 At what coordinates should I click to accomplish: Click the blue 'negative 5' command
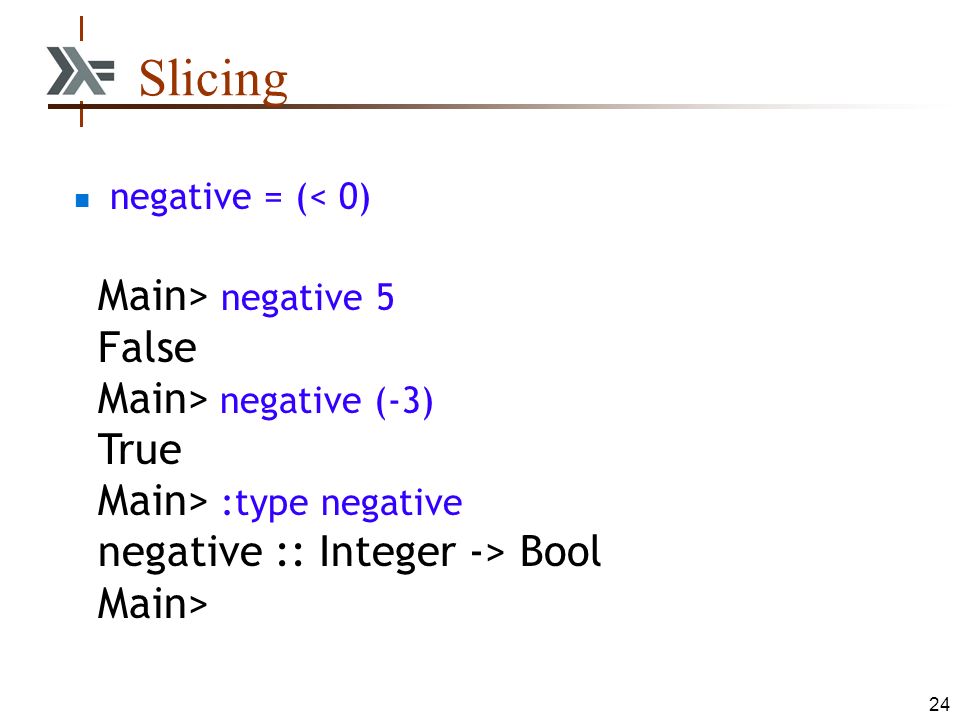click(x=307, y=298)
